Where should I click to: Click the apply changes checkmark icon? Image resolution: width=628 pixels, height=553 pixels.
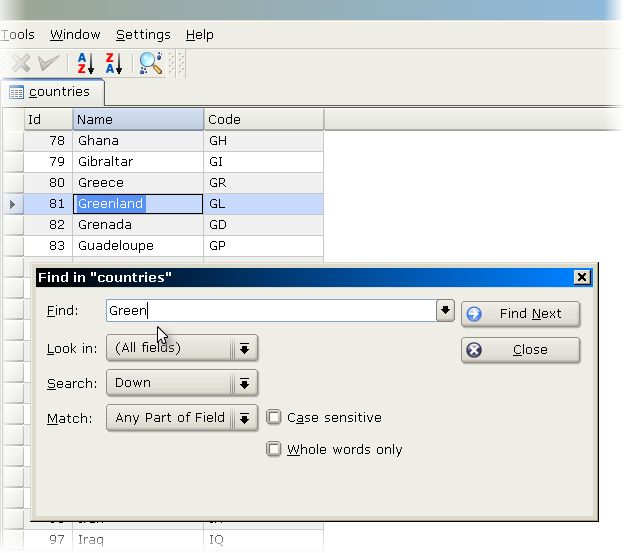(x=48, y=63)
